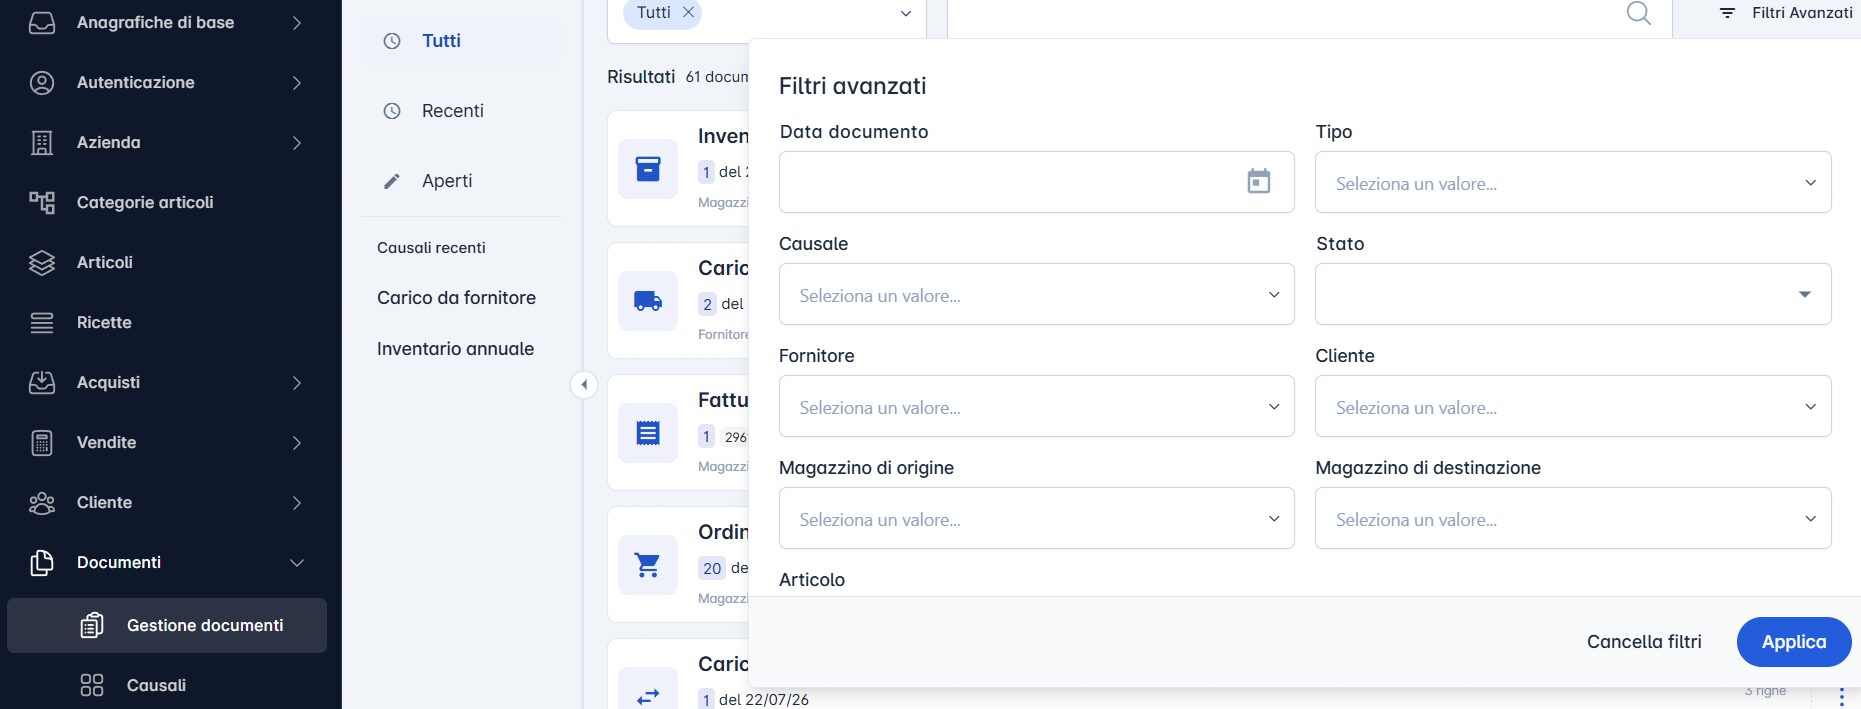Select Carico da fornitore recent causale
The height and width of the screenshot is (709, 1861).
[456, 298]
